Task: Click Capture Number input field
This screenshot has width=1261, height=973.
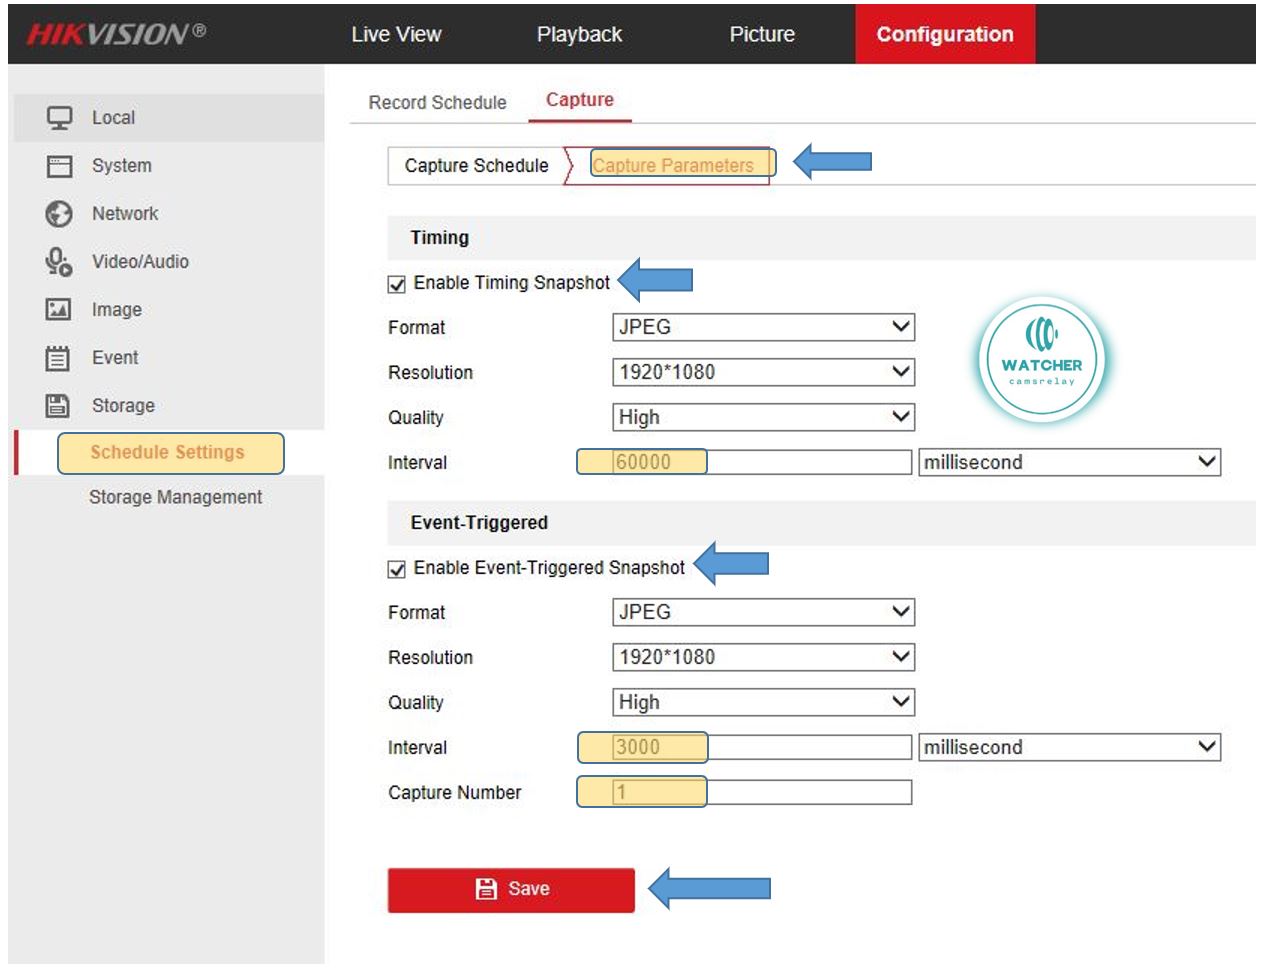Action: pyautogui.click(x=762, y=792)
